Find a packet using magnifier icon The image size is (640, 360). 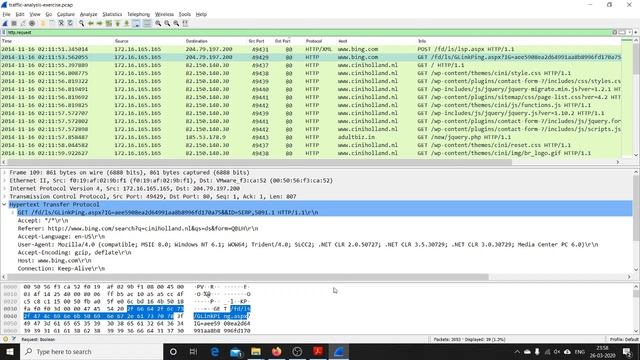pos(82,23)
